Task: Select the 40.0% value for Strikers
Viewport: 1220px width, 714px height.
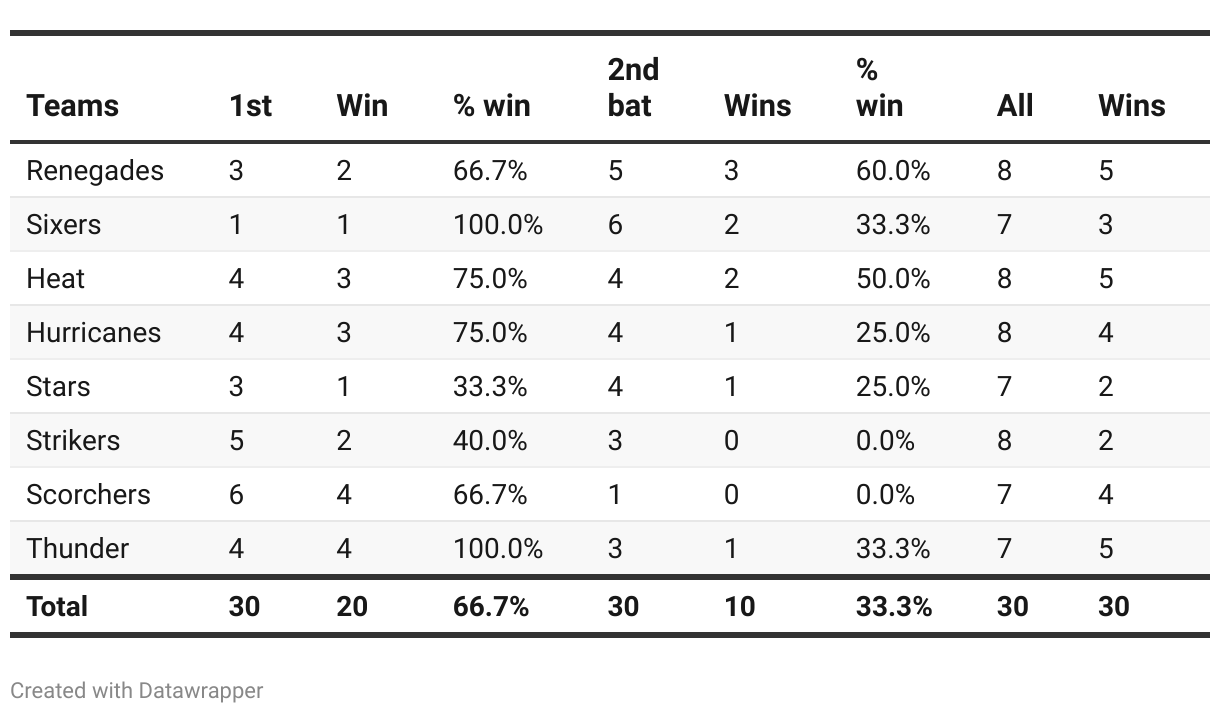Action: 489,440
